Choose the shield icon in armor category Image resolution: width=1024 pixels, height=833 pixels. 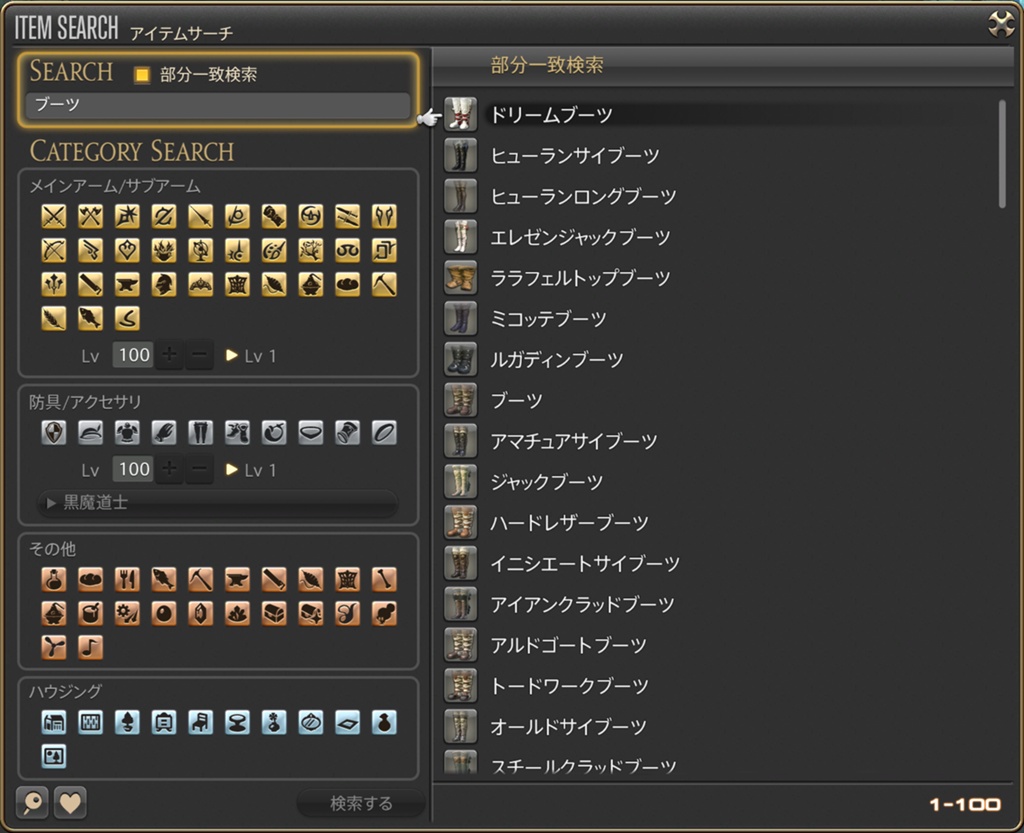click(54, 432)
